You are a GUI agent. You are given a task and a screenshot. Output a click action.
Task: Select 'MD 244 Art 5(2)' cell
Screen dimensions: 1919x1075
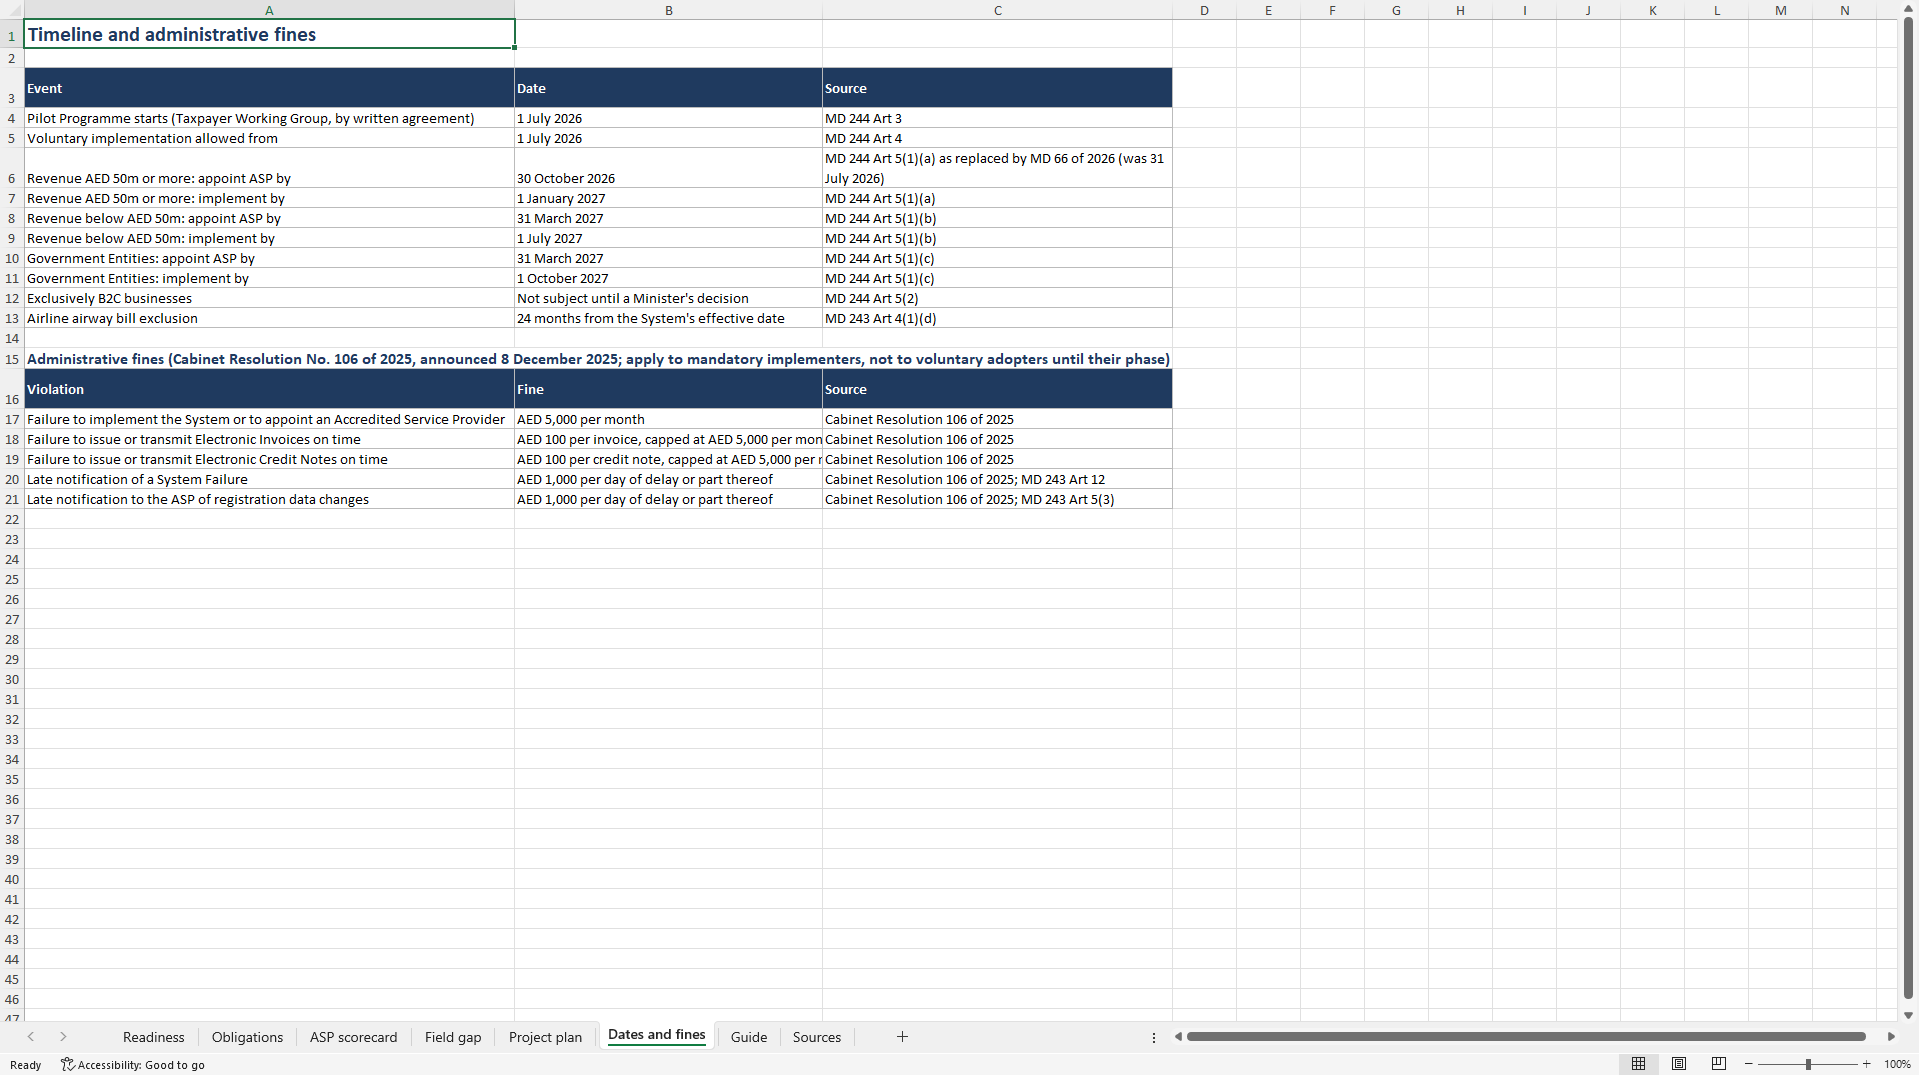pos(997,298)
